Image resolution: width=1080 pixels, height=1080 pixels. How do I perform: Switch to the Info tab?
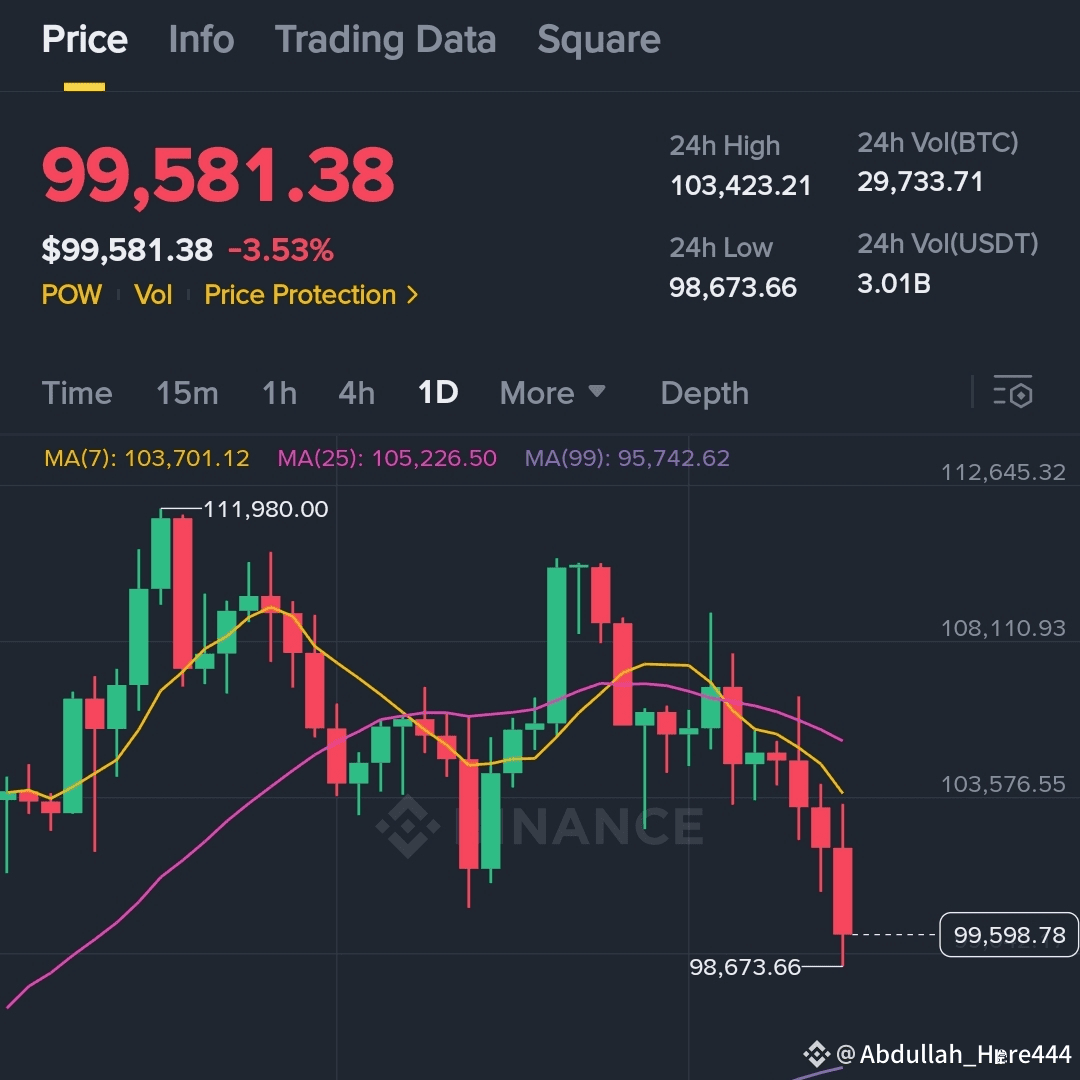click(x=201, y=40)
